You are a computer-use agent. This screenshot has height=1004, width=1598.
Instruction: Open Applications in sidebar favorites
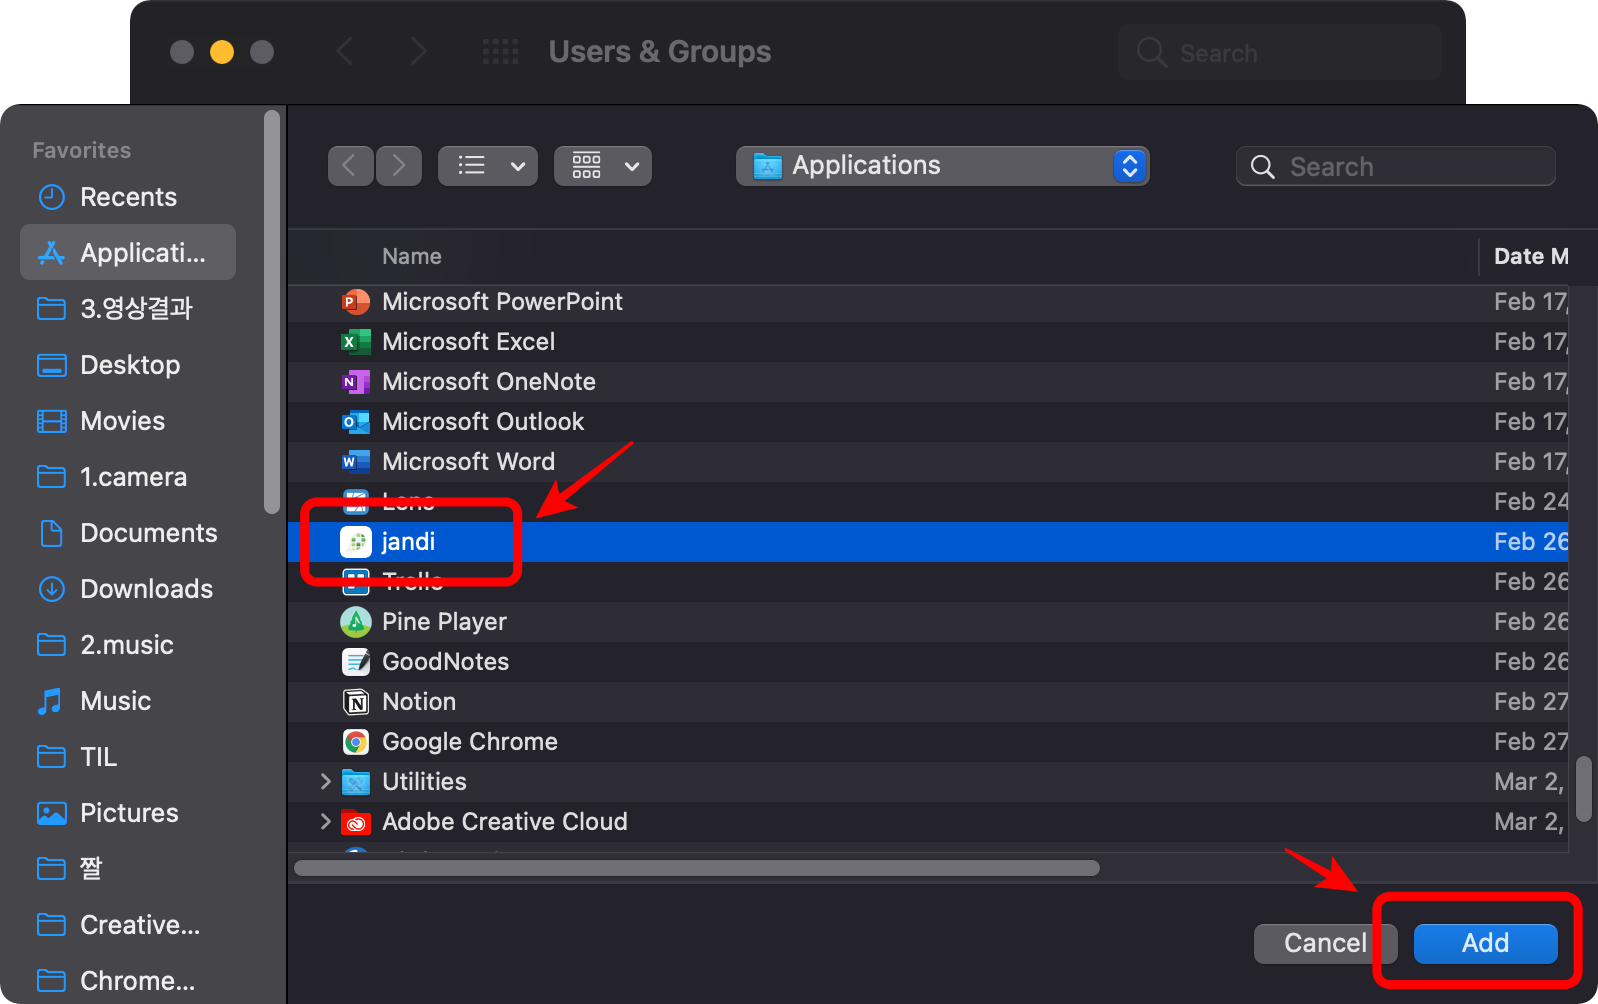coord(128,253)
